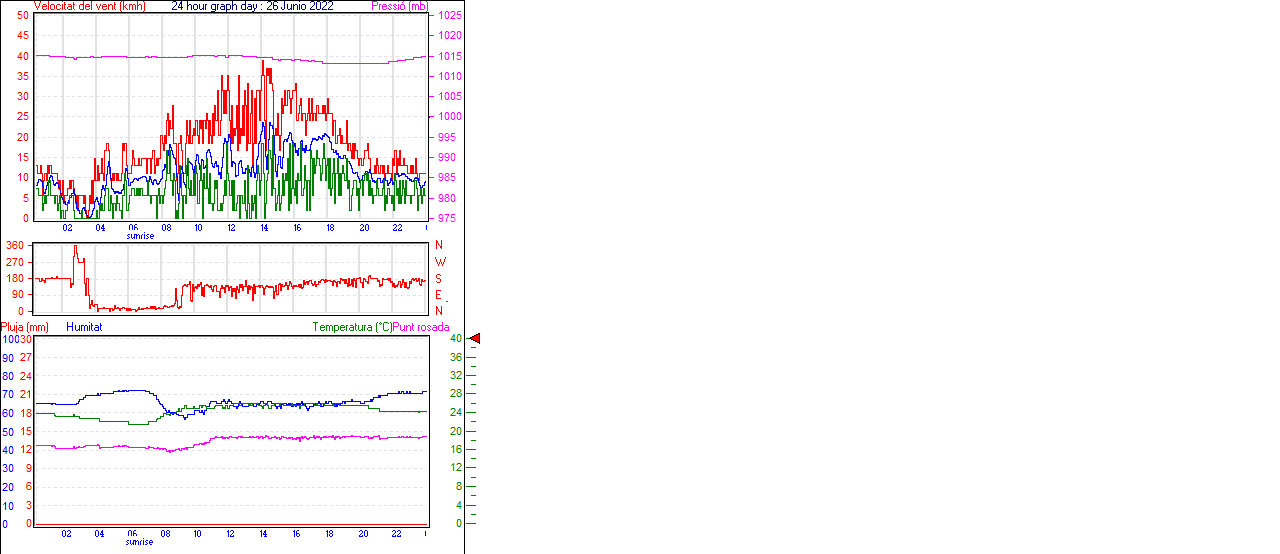Click the sunrise marker under wind graph
1280x554 pixels.
click(140, 236)
